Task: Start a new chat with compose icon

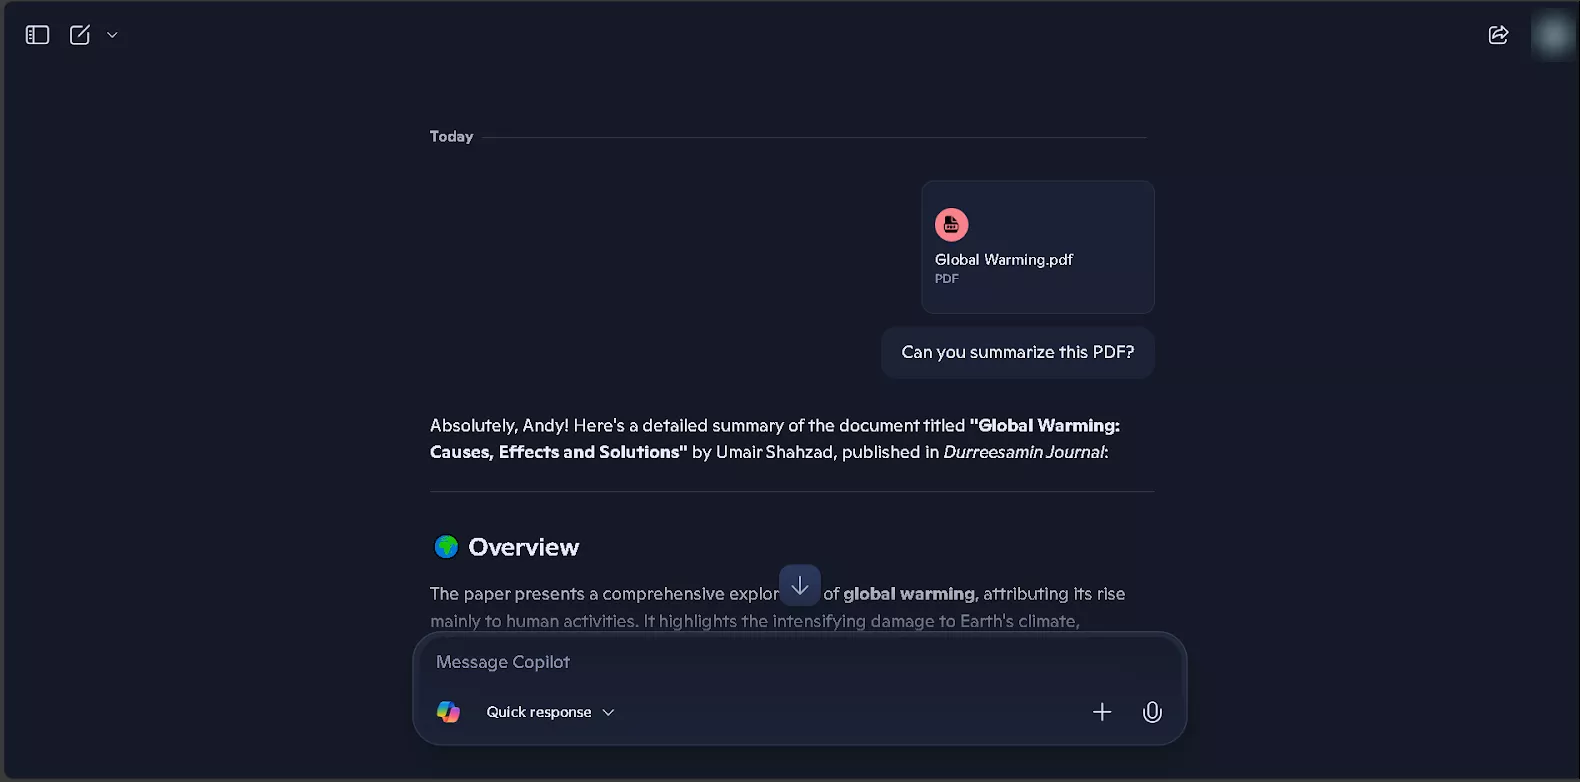Action: click(80, 35)
